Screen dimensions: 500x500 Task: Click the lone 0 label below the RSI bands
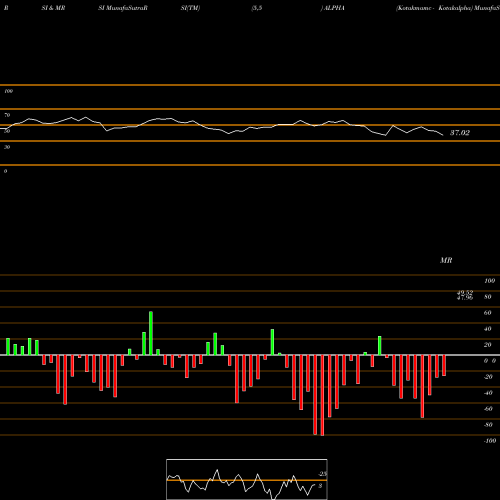coord(5,171)
